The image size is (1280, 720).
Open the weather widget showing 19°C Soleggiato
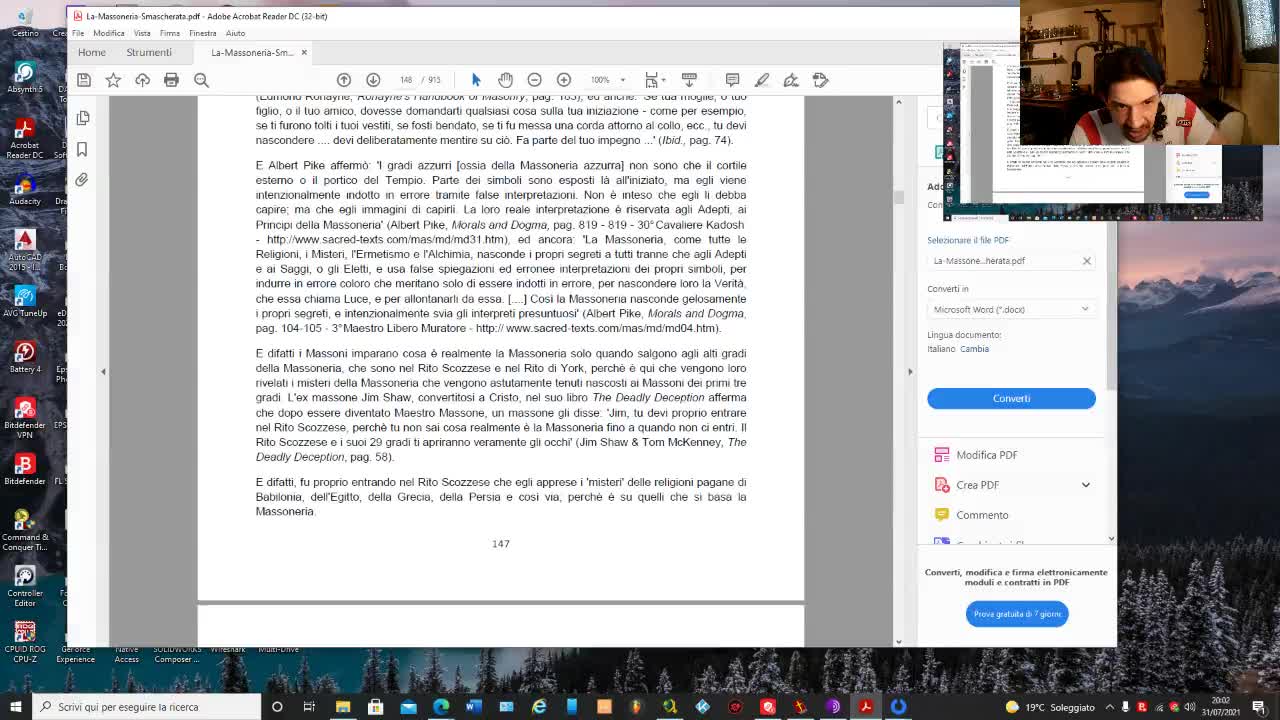click(x=1050, y=707)
